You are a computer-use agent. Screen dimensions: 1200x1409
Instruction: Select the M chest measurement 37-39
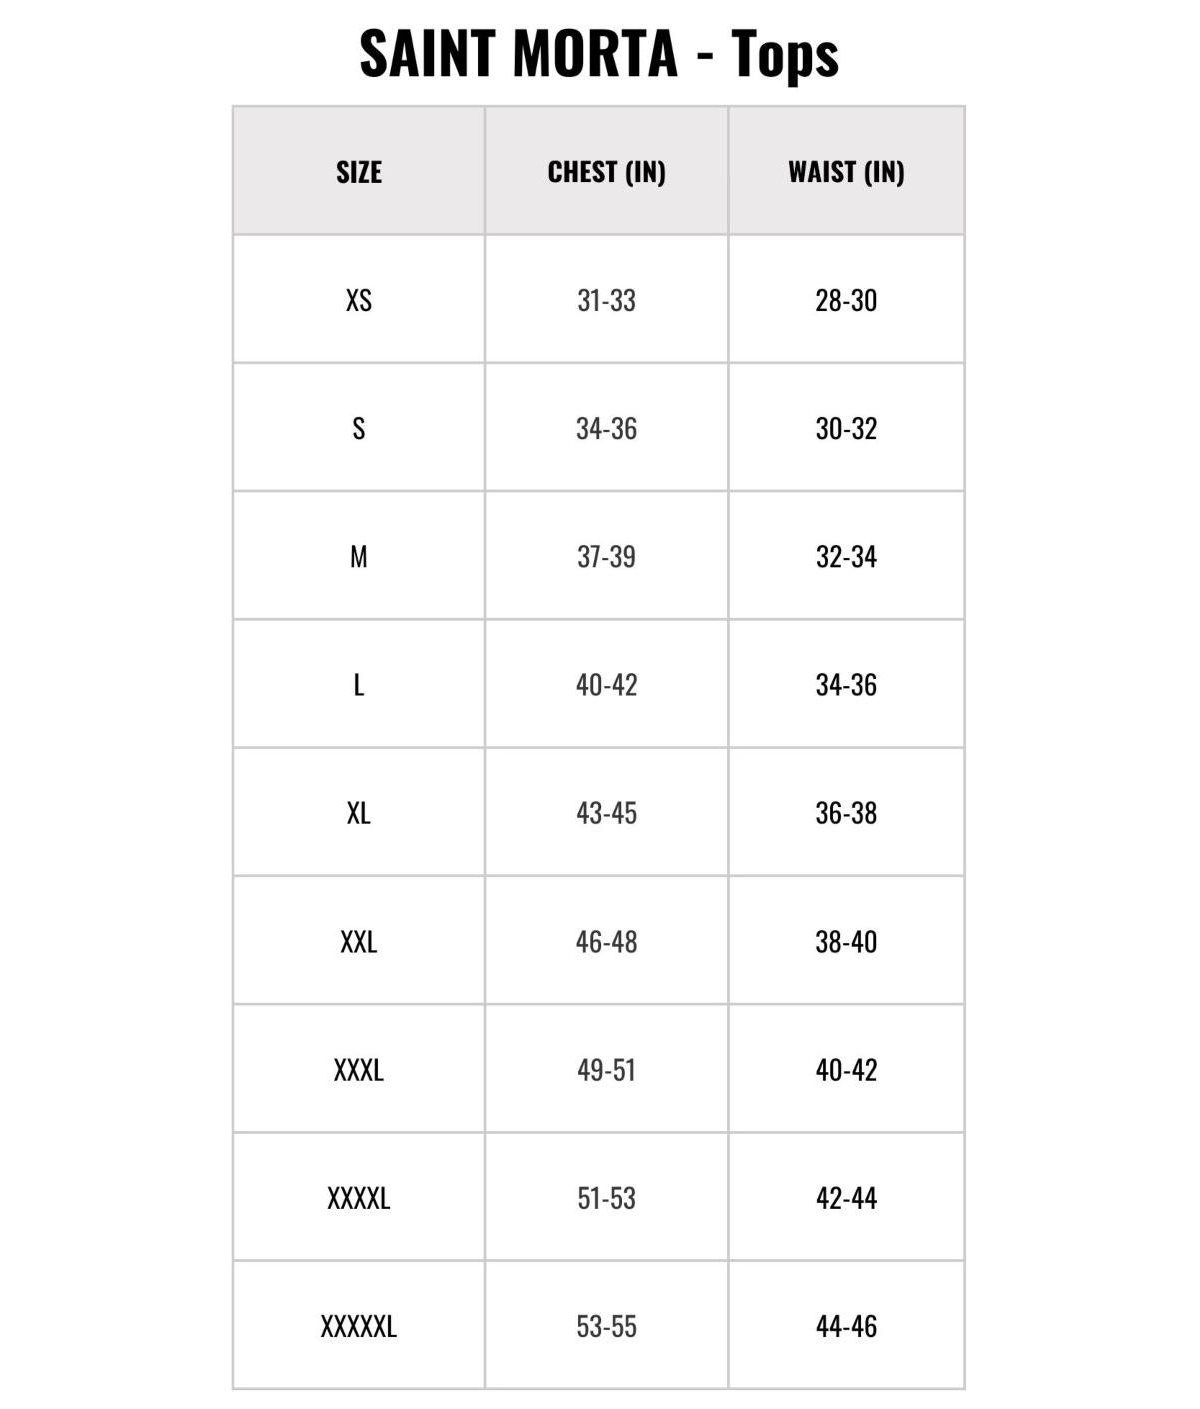(x=606, y=556)
